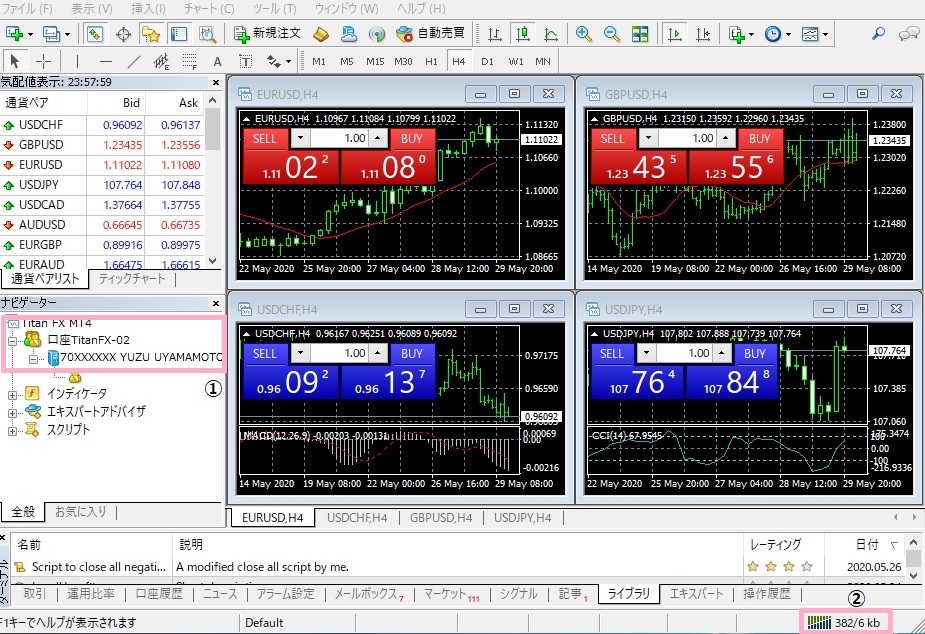Zoom in on the chart
Screen dimensions: 925x634
click(583, 34)
